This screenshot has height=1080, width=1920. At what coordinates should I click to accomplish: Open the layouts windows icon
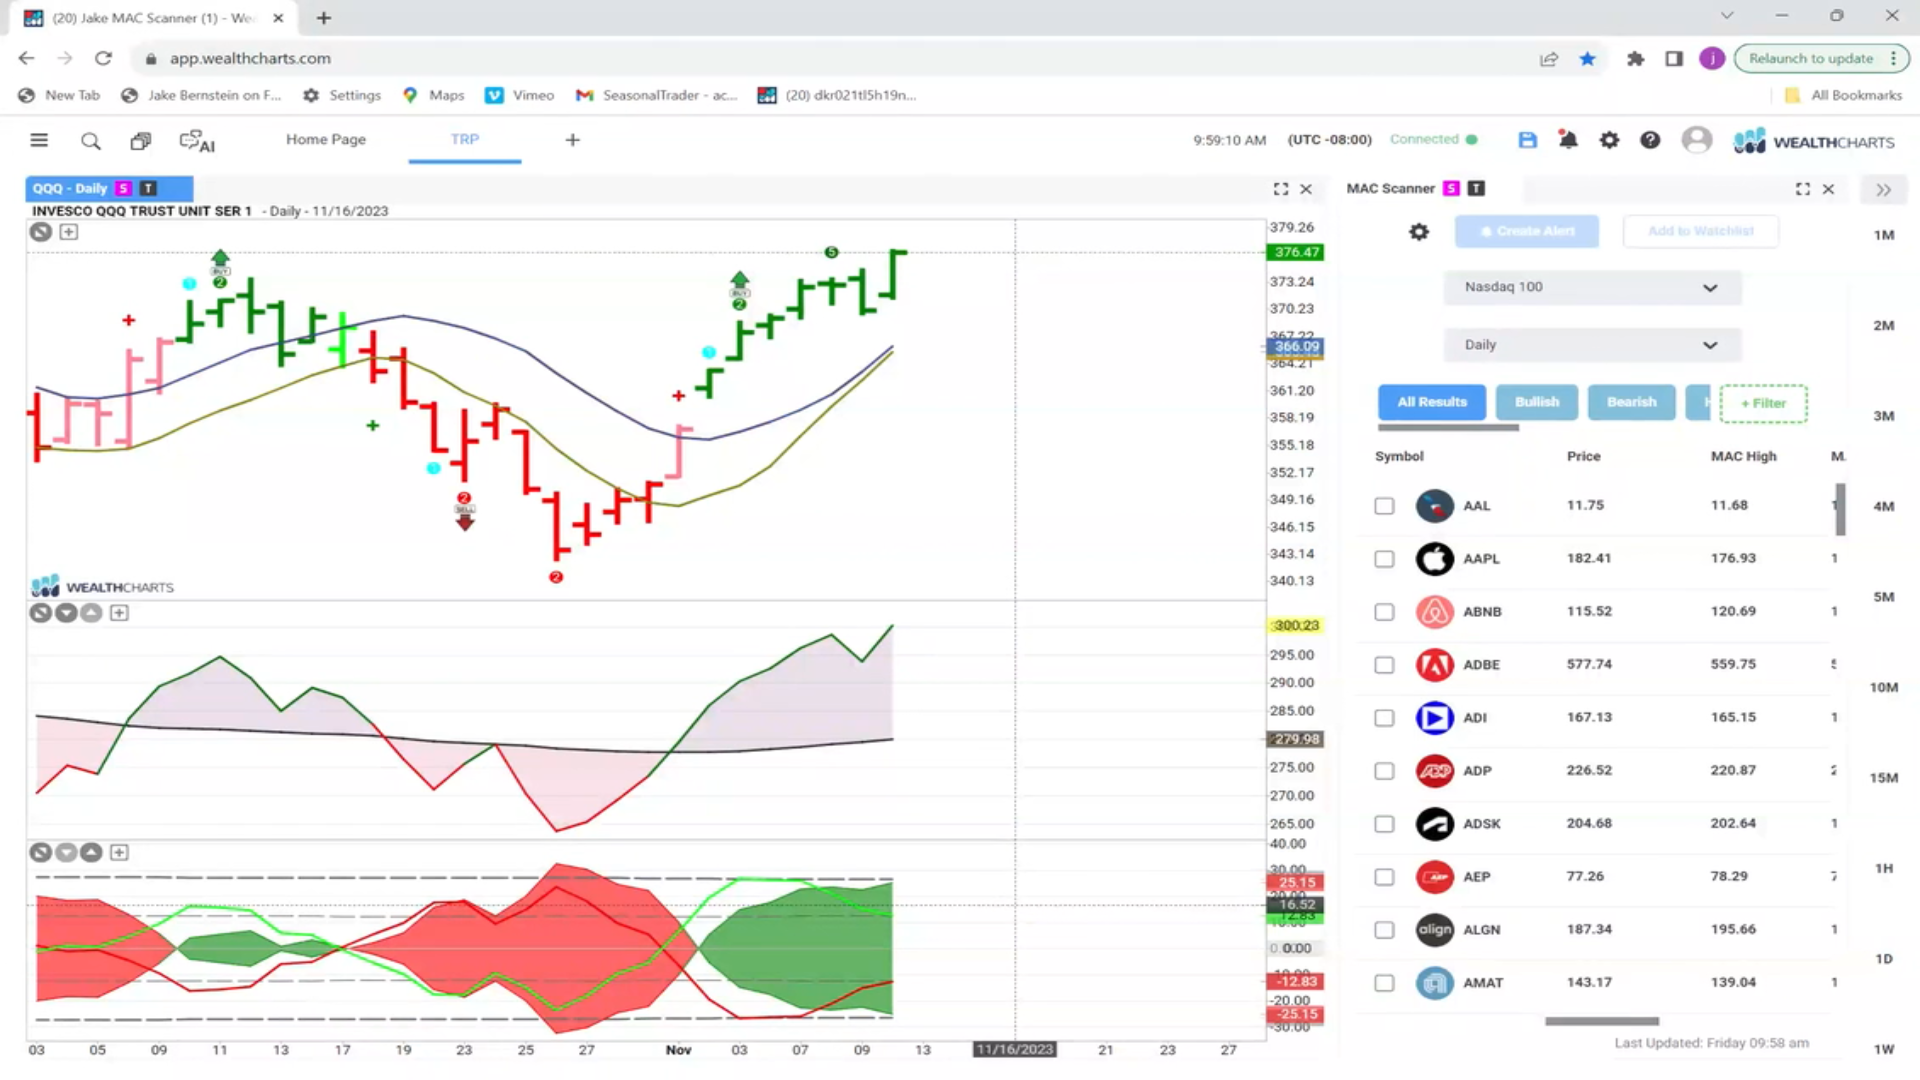pyautogui.click(x=141, y=141)
